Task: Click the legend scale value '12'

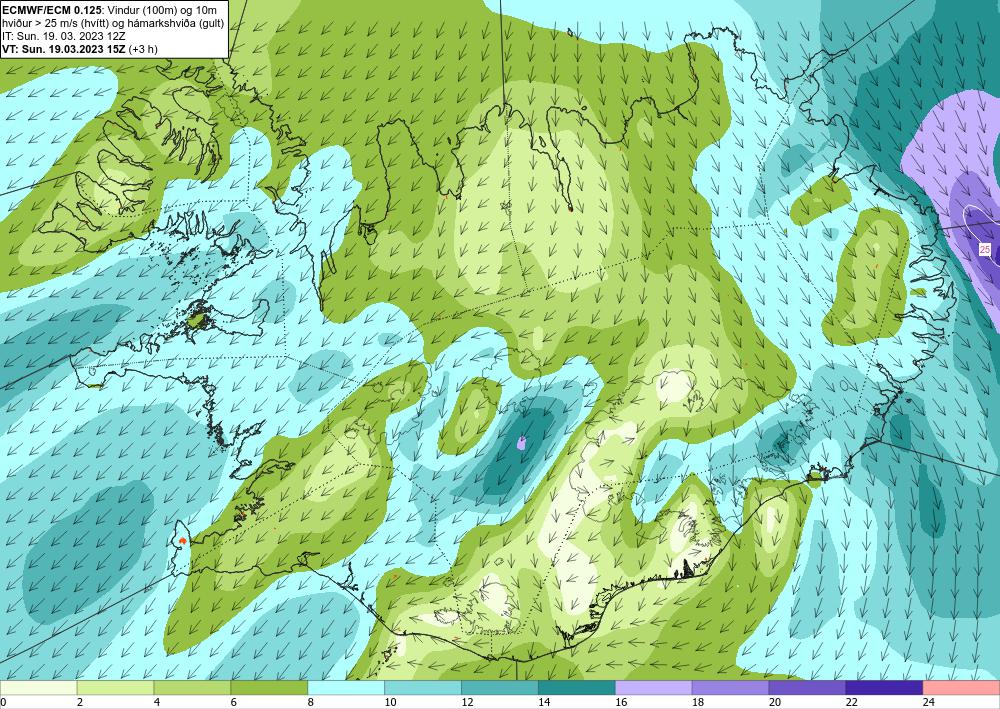Action: pyautogui.click(x=467, y=703)
